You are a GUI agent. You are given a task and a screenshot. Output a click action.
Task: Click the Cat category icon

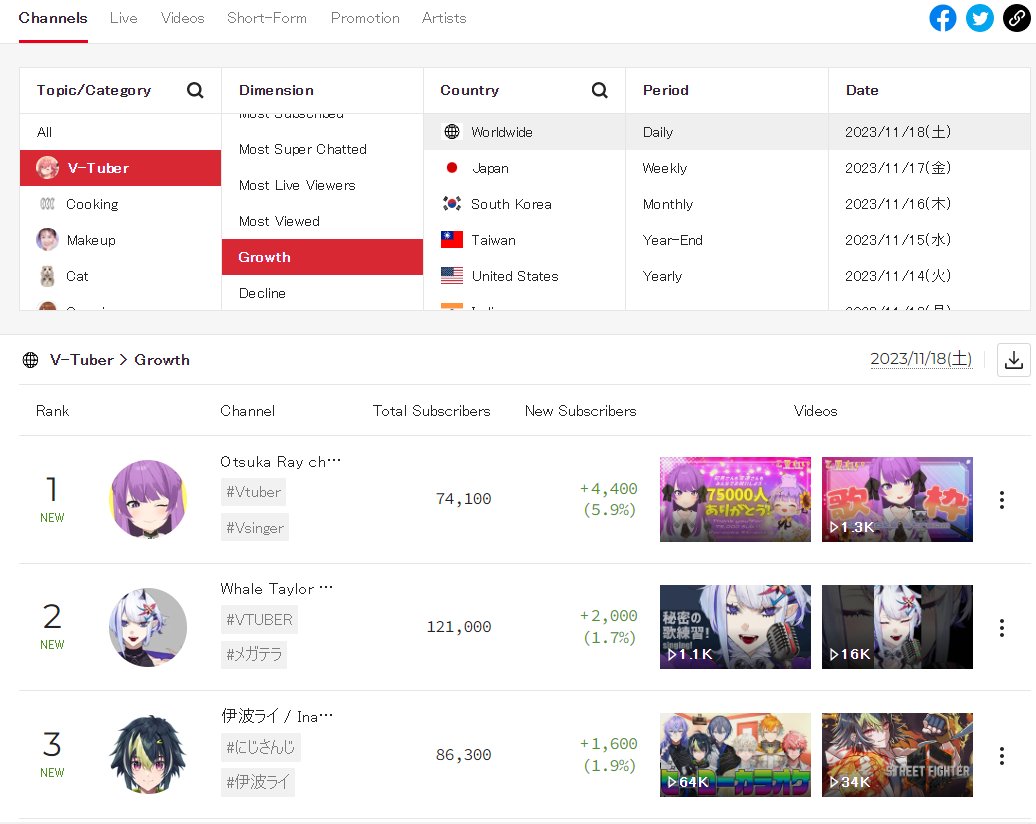[x=47, y=276]
